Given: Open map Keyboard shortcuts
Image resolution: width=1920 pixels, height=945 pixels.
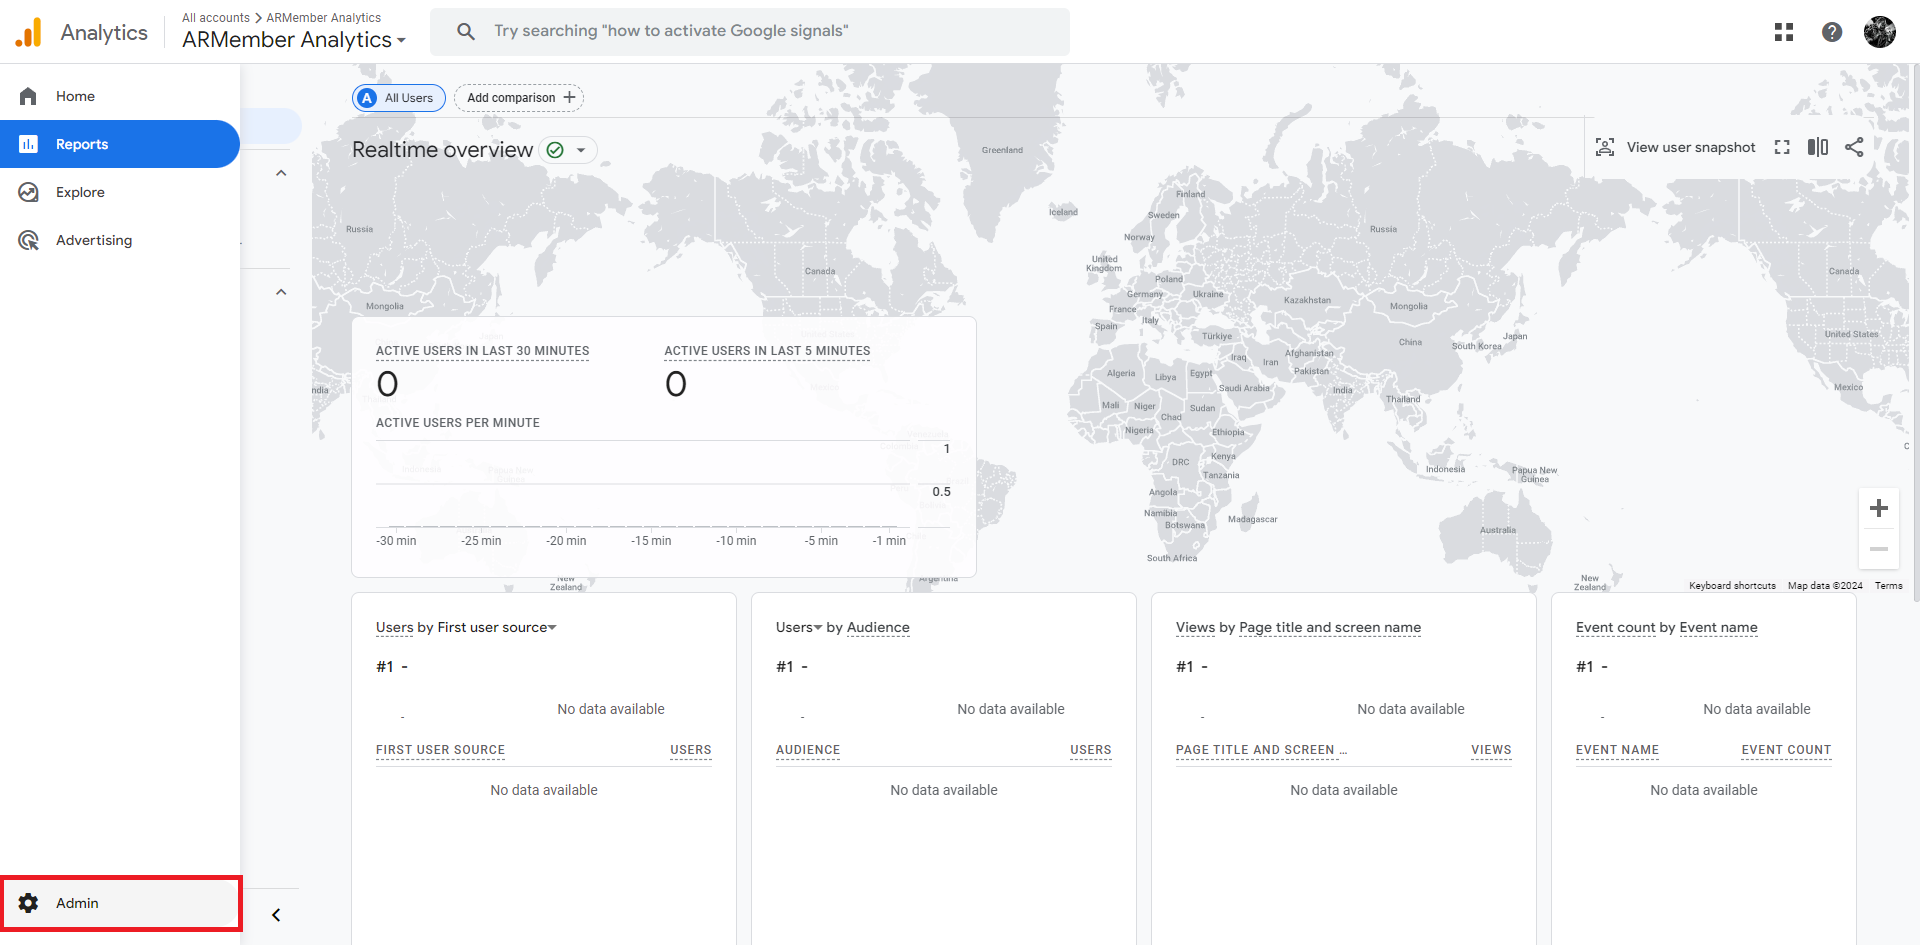Looking at the screenshot, I should tap(1732, 586).
